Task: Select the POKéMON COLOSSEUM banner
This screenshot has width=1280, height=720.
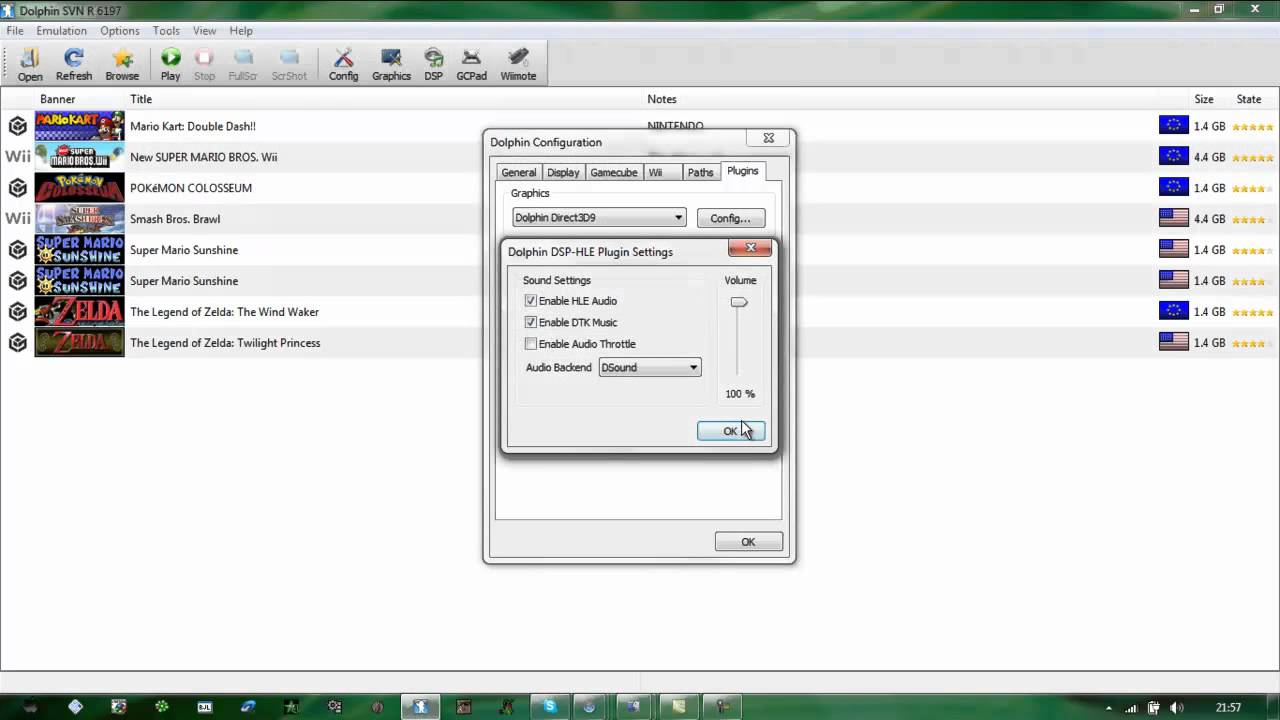Action: click(x=80, y=188)
